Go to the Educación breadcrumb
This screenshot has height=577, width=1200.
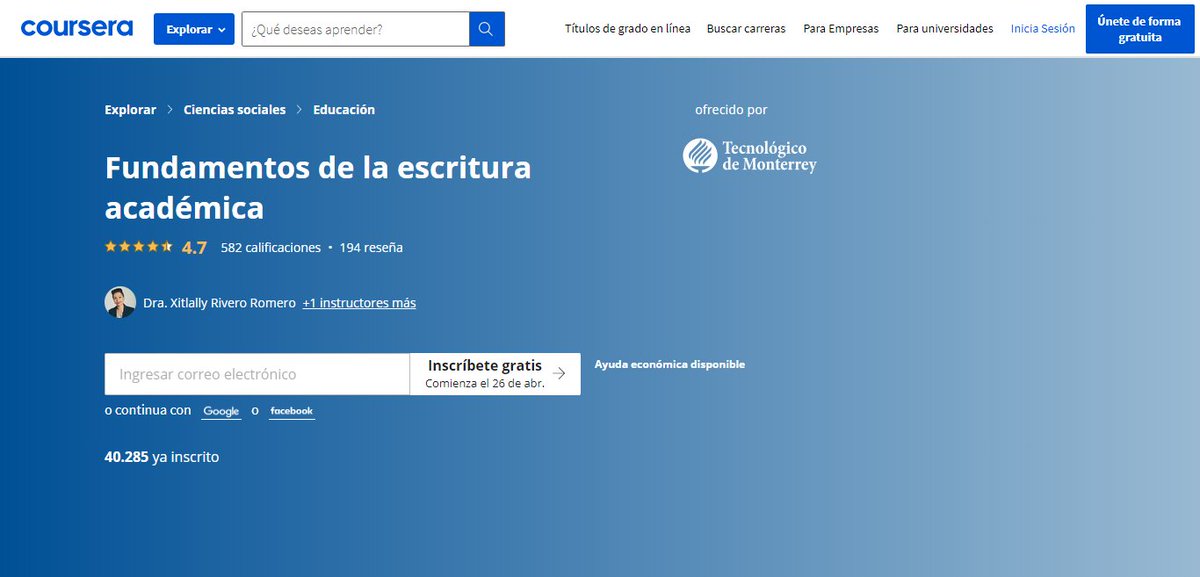click(x=344, y=110)
